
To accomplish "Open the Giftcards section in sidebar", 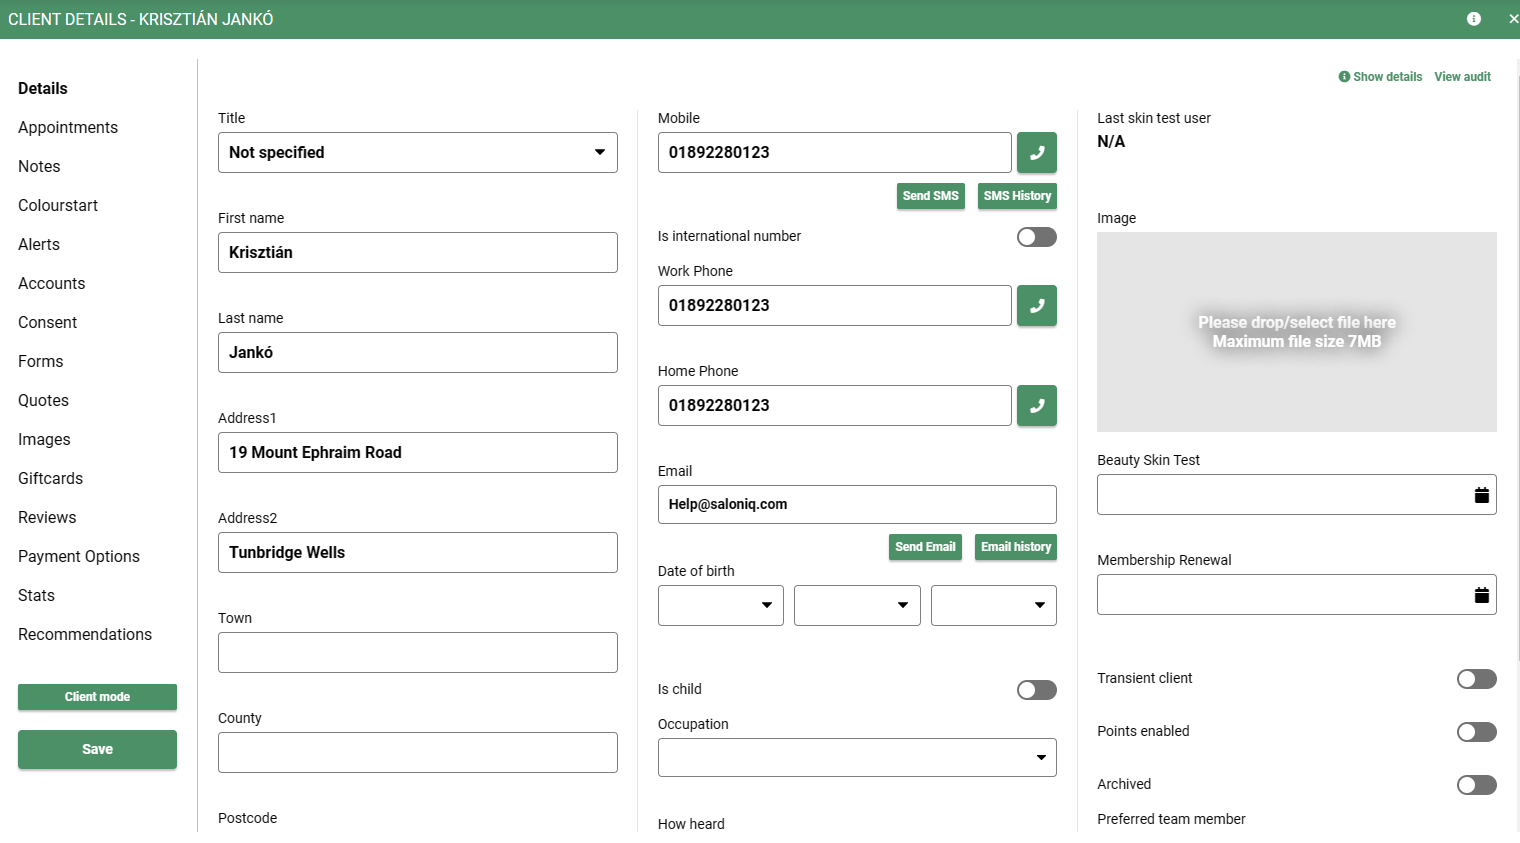I will coord(51,479).
